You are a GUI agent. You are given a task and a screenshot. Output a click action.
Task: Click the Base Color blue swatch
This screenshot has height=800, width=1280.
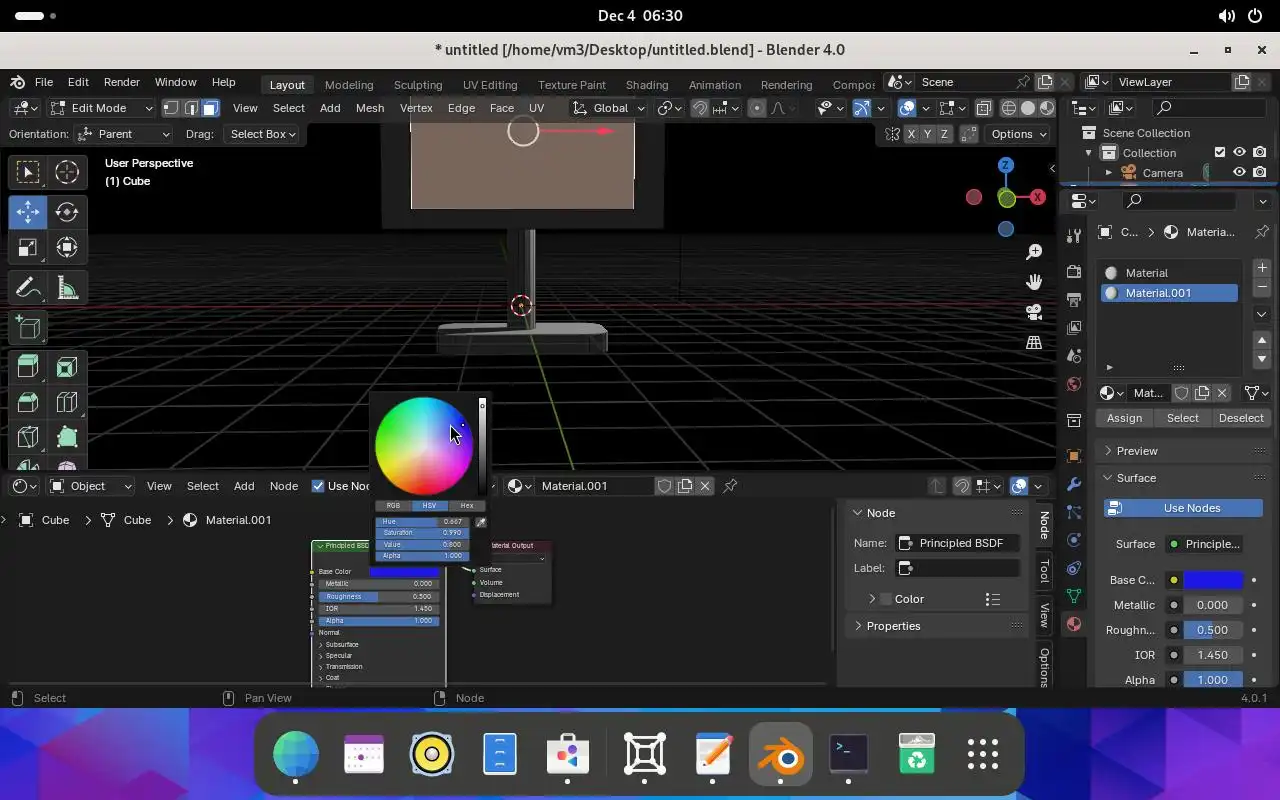tap(1213, 580)
